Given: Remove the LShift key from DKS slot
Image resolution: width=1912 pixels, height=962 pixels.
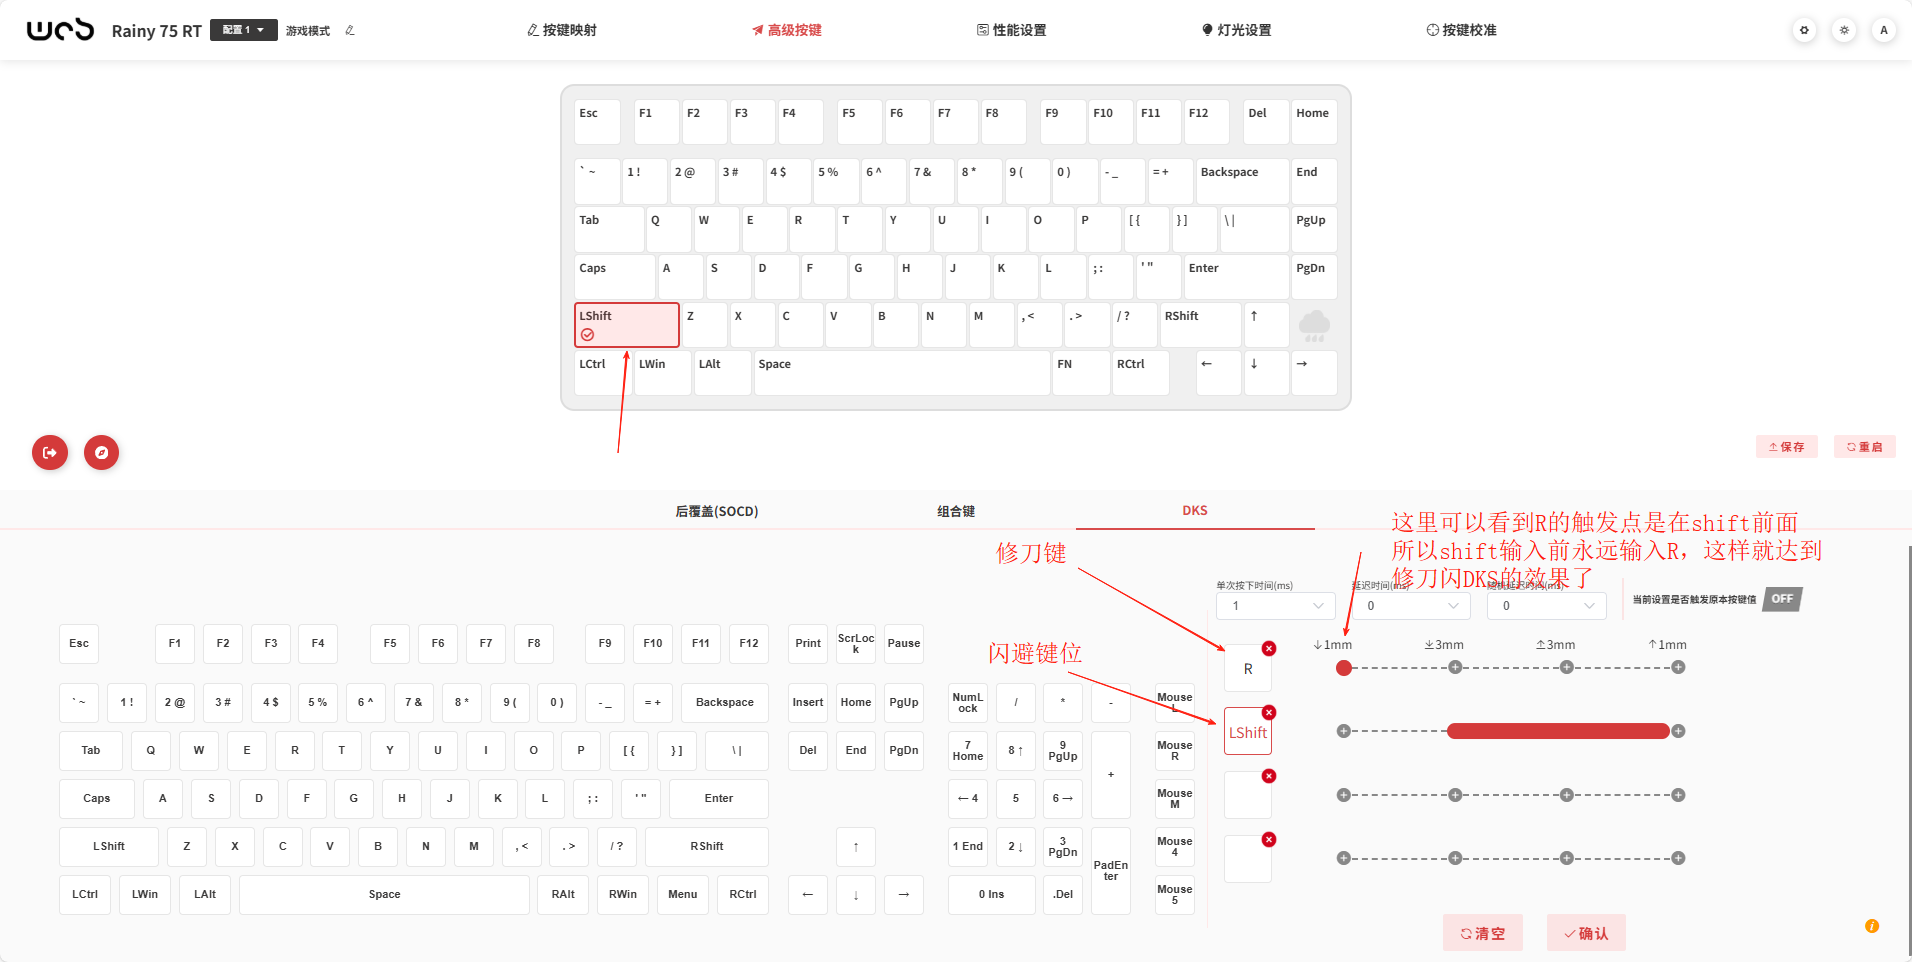Looking at the screenshot, I should (1269, 712).
